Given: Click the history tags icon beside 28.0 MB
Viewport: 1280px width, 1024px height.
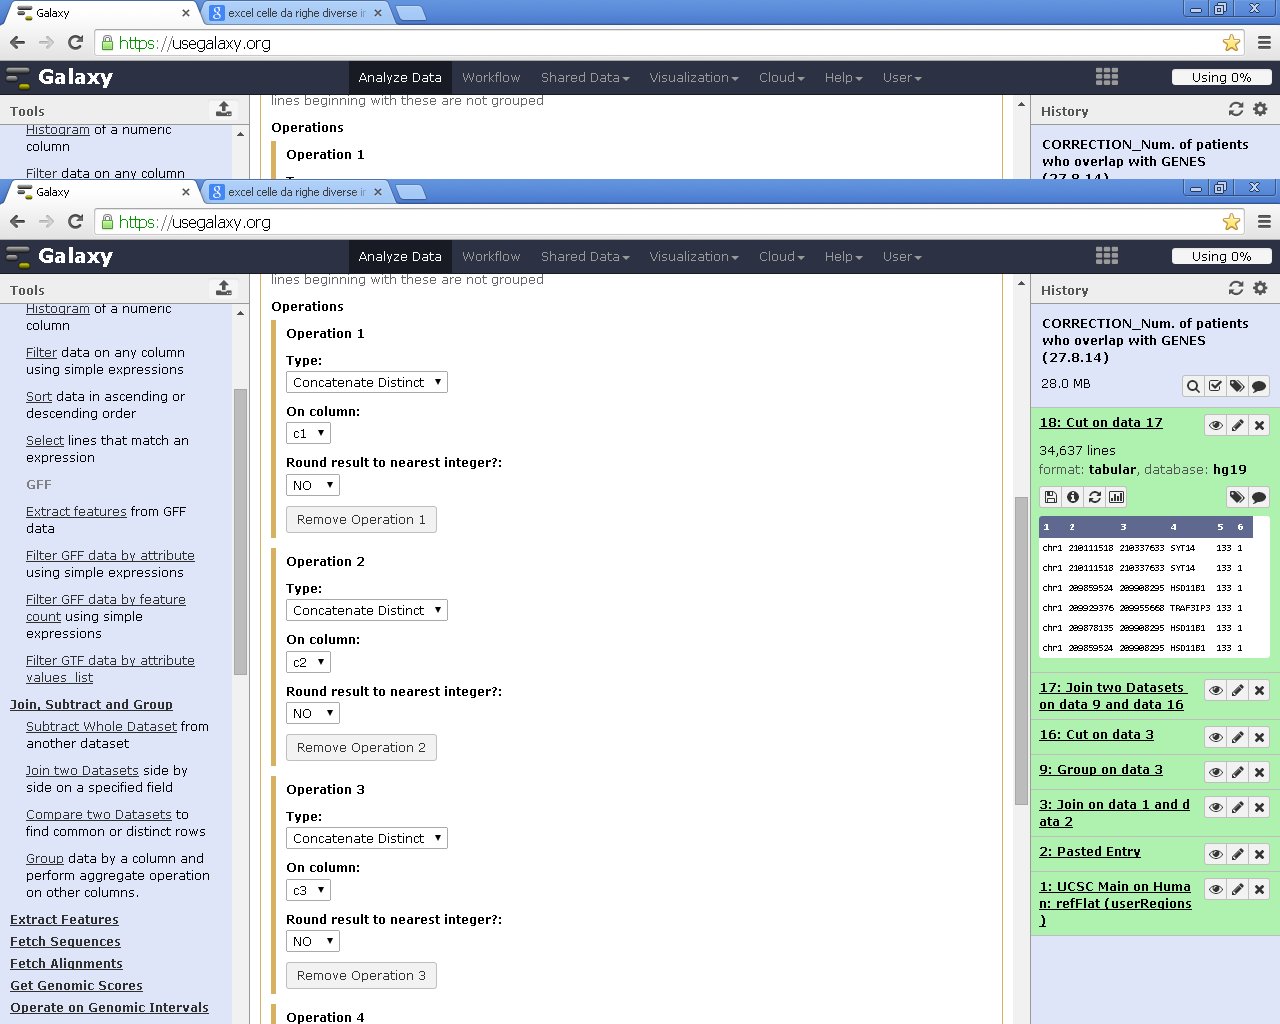Looking at the screenshot, I should 1237,386.
